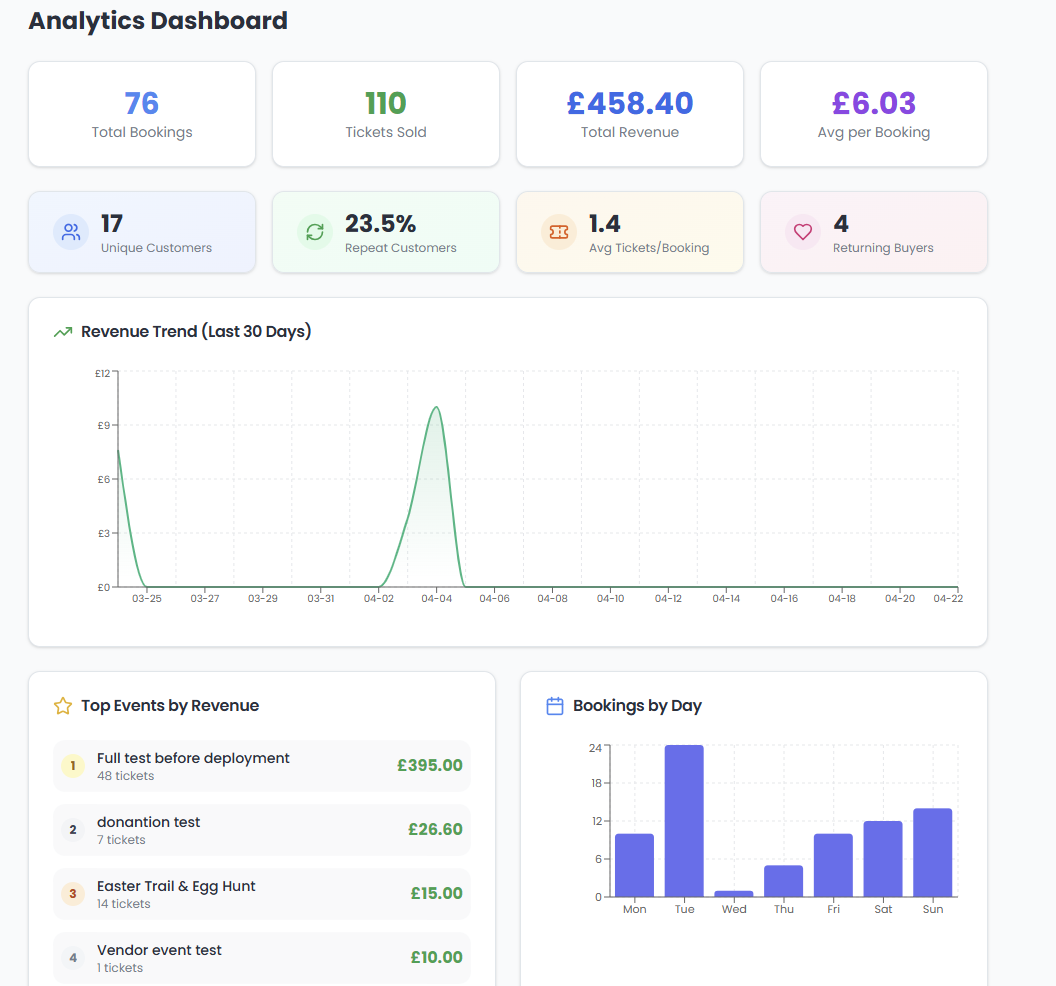Click the Top Events star icon
The height and width of the screenshot is (986, 1056).
point(63,706)
